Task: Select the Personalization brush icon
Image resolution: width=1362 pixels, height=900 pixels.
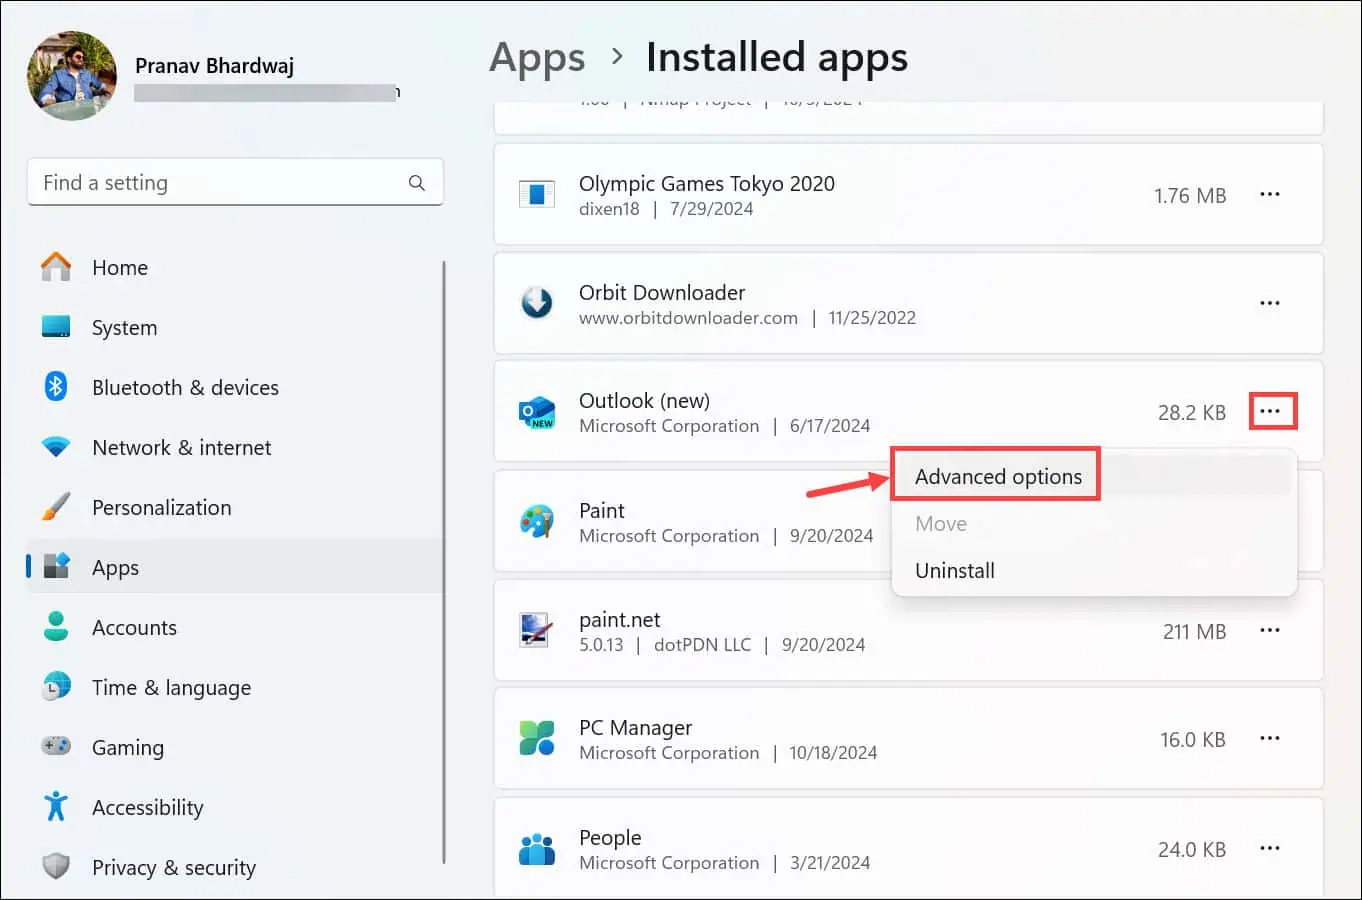Action: click(55, 507)
